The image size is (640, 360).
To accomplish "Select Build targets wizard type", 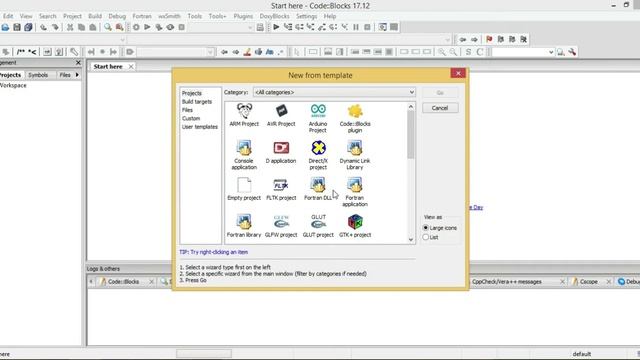I will tap(197, 102).
